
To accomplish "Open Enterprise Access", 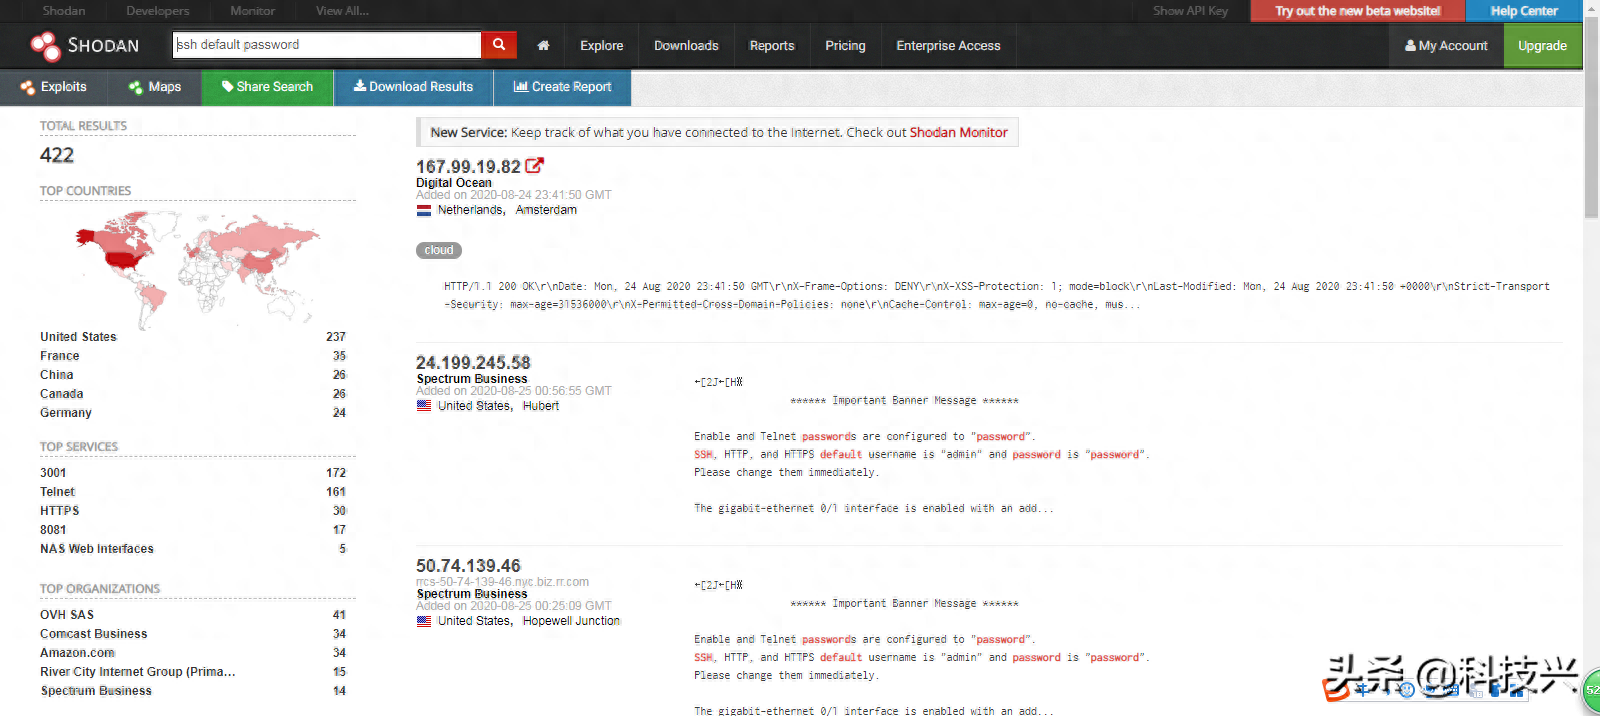I will pyautogui.click(x=948, y=46).
